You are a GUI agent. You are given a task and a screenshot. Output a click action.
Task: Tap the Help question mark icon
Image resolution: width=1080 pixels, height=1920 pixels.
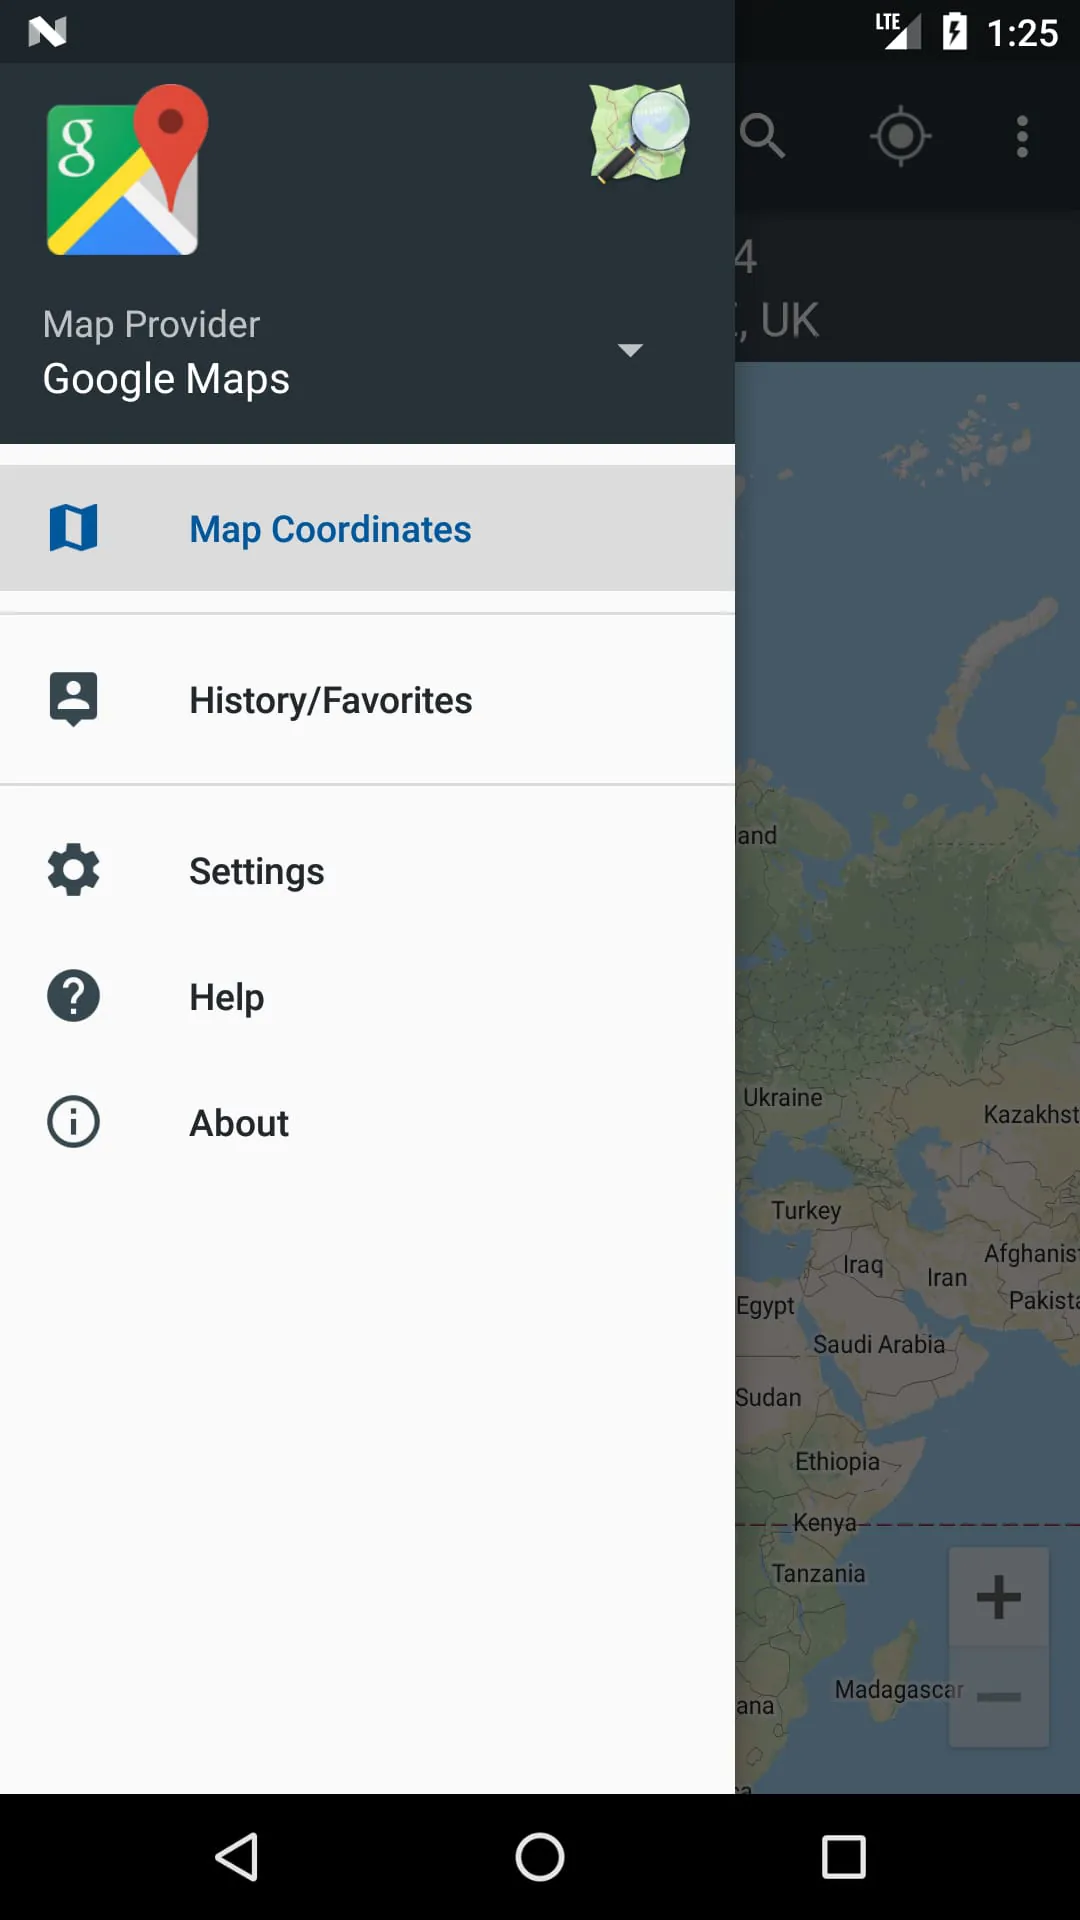73,996
